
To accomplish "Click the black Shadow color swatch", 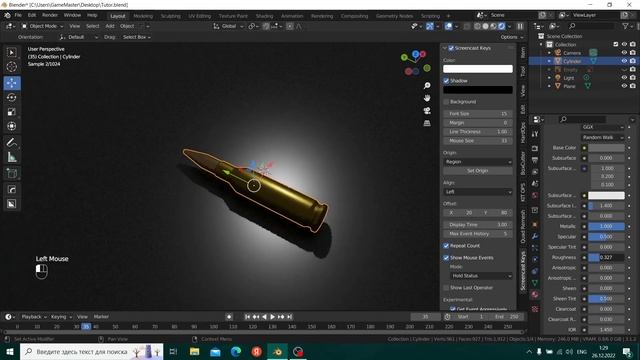I will [478, 90].
